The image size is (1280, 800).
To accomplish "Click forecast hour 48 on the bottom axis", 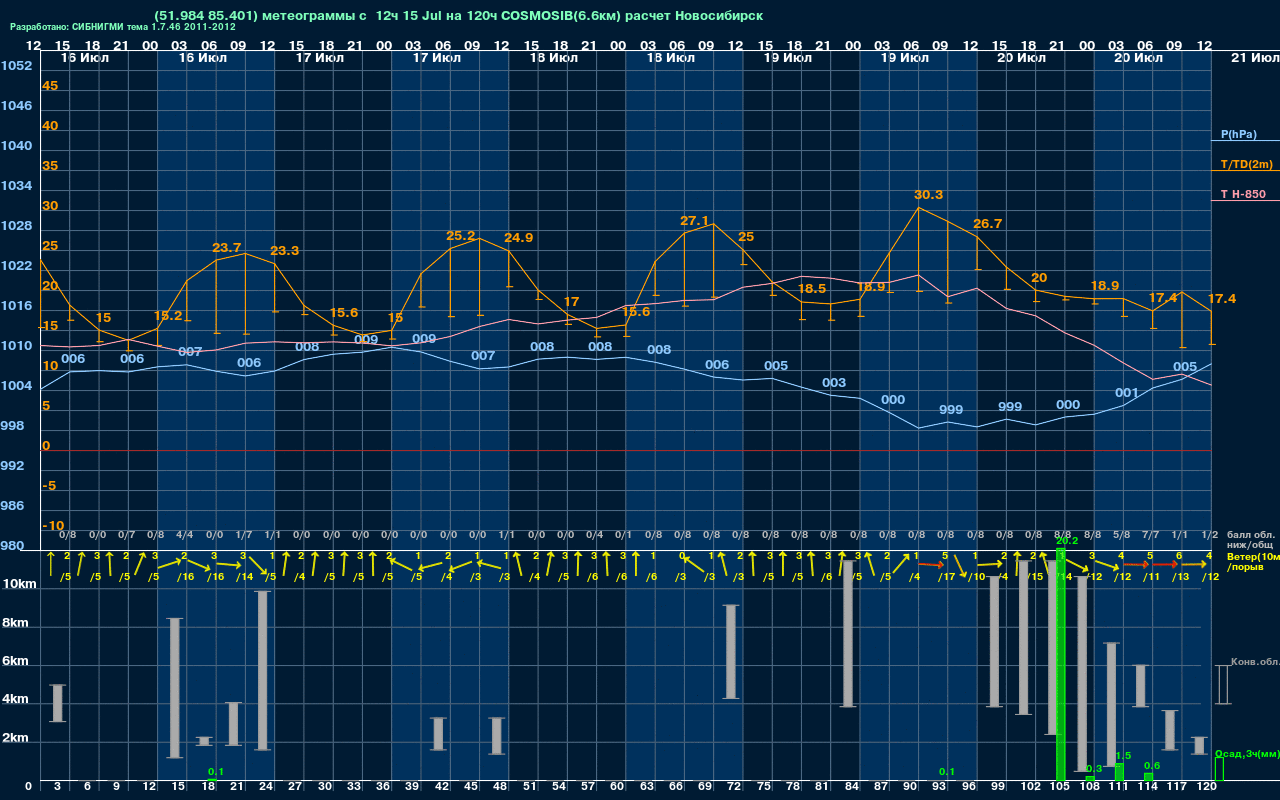I will [x=499, y=788].
